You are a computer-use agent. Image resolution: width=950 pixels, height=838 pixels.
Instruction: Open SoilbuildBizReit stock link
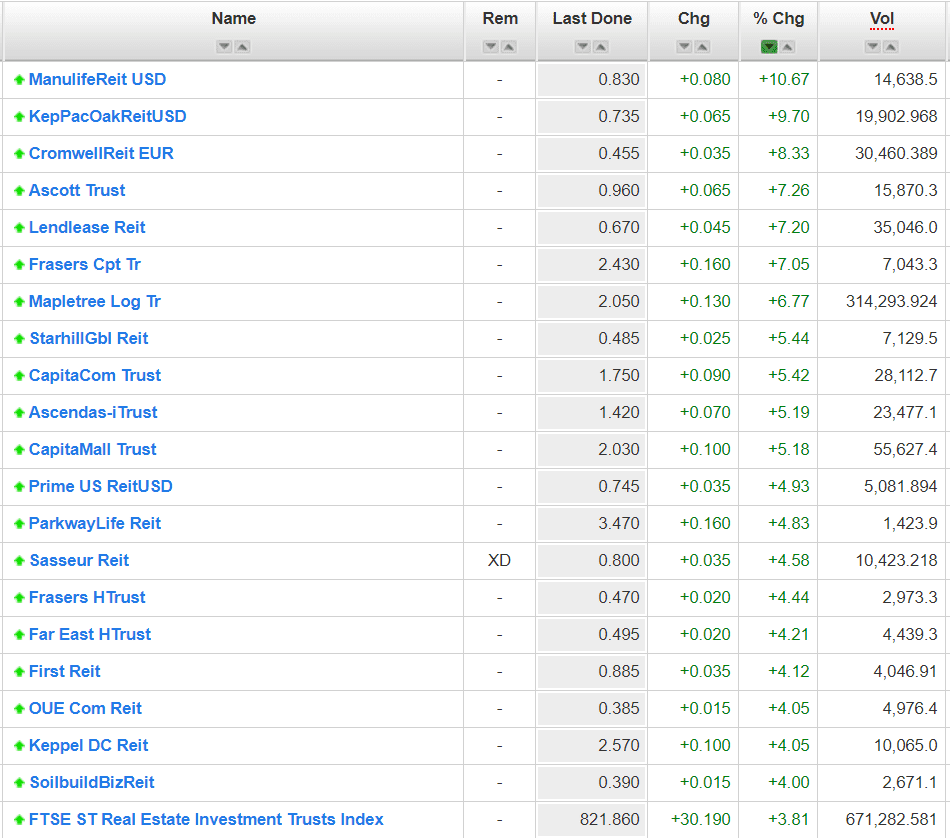tap(92, 782)
